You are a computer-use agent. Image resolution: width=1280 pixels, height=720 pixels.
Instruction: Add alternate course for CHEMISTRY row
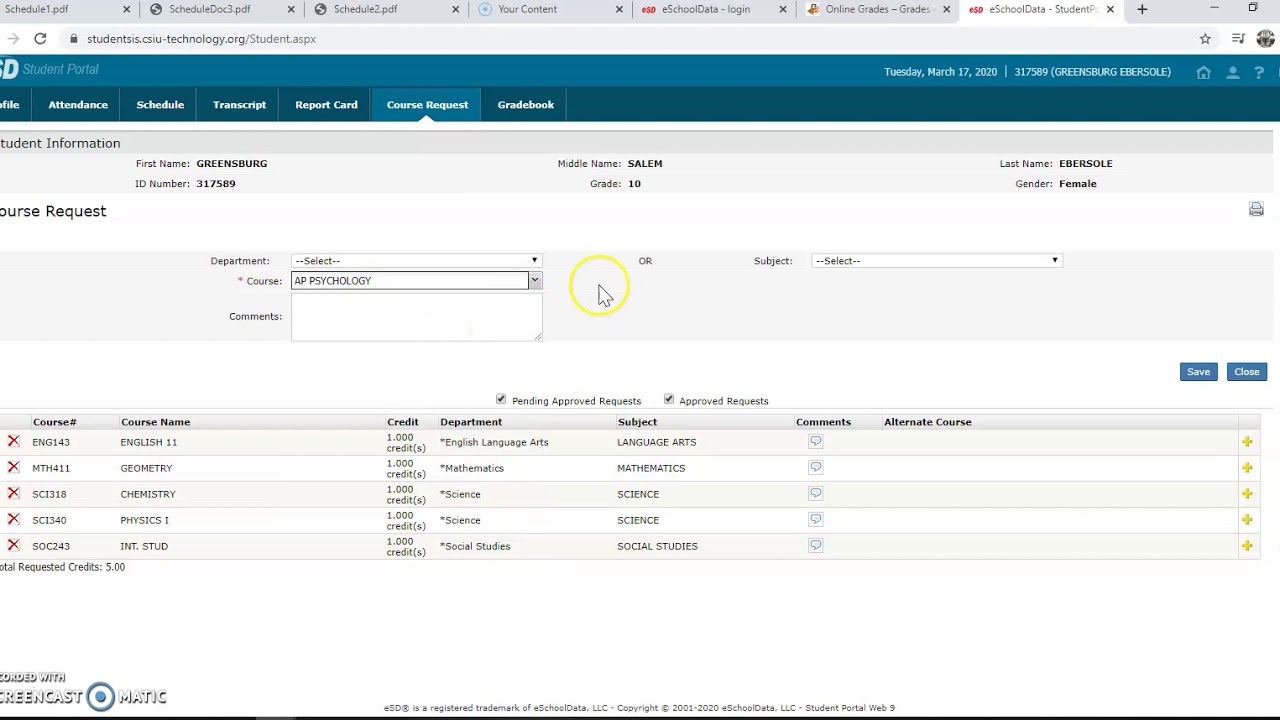coord(1247,494)
